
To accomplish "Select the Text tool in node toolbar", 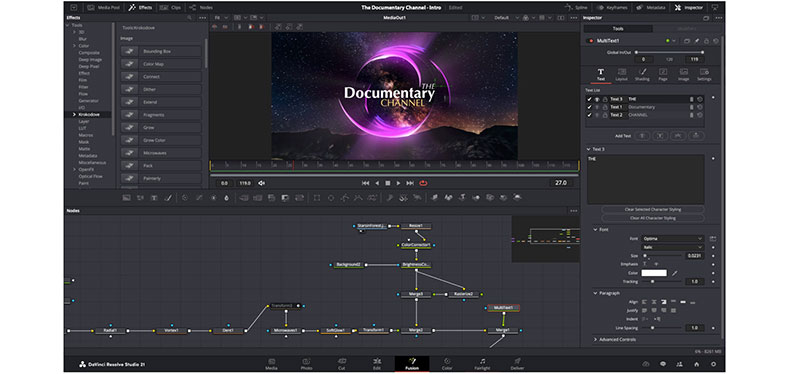I will coord(154,198).
